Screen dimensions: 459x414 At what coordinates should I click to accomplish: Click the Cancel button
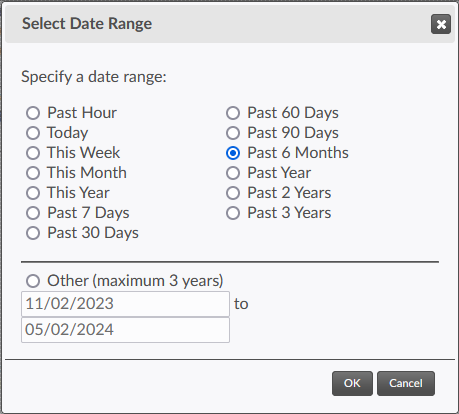(406, 383)
